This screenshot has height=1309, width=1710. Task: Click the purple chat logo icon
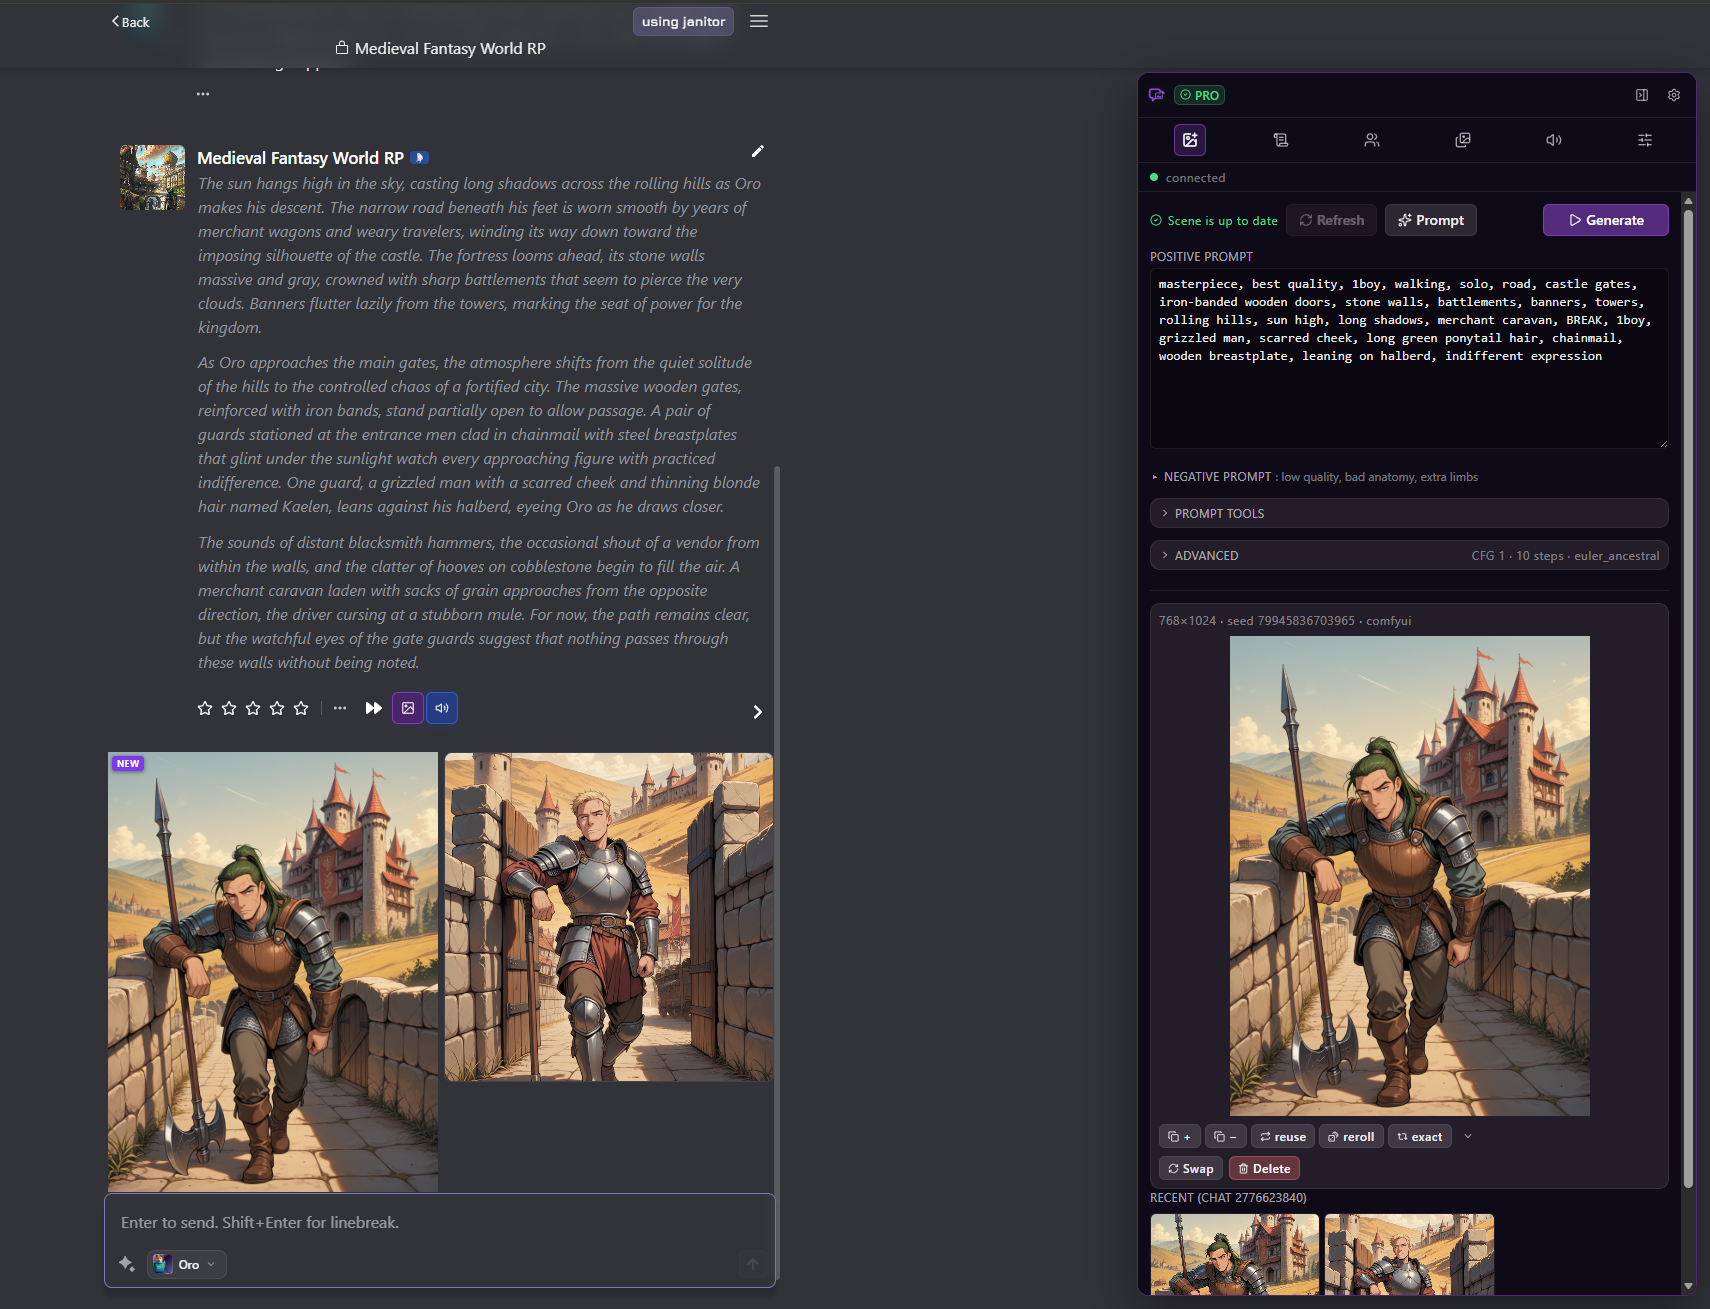coord(1157,95)
